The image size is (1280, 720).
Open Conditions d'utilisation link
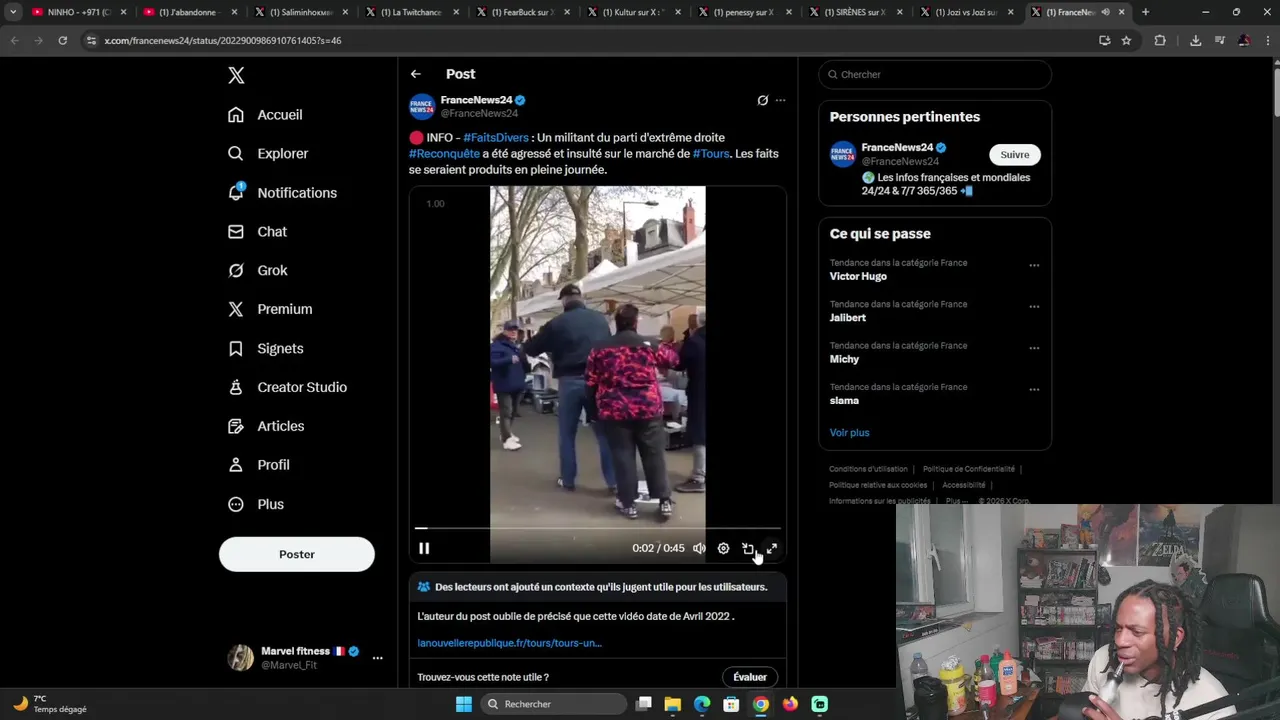(x=868, y=469)
